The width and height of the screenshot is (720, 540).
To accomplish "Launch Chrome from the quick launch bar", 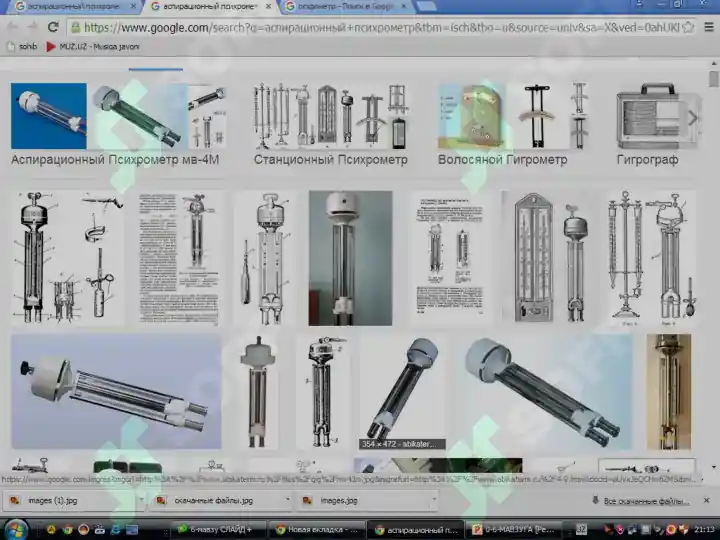I will [68, 530].
